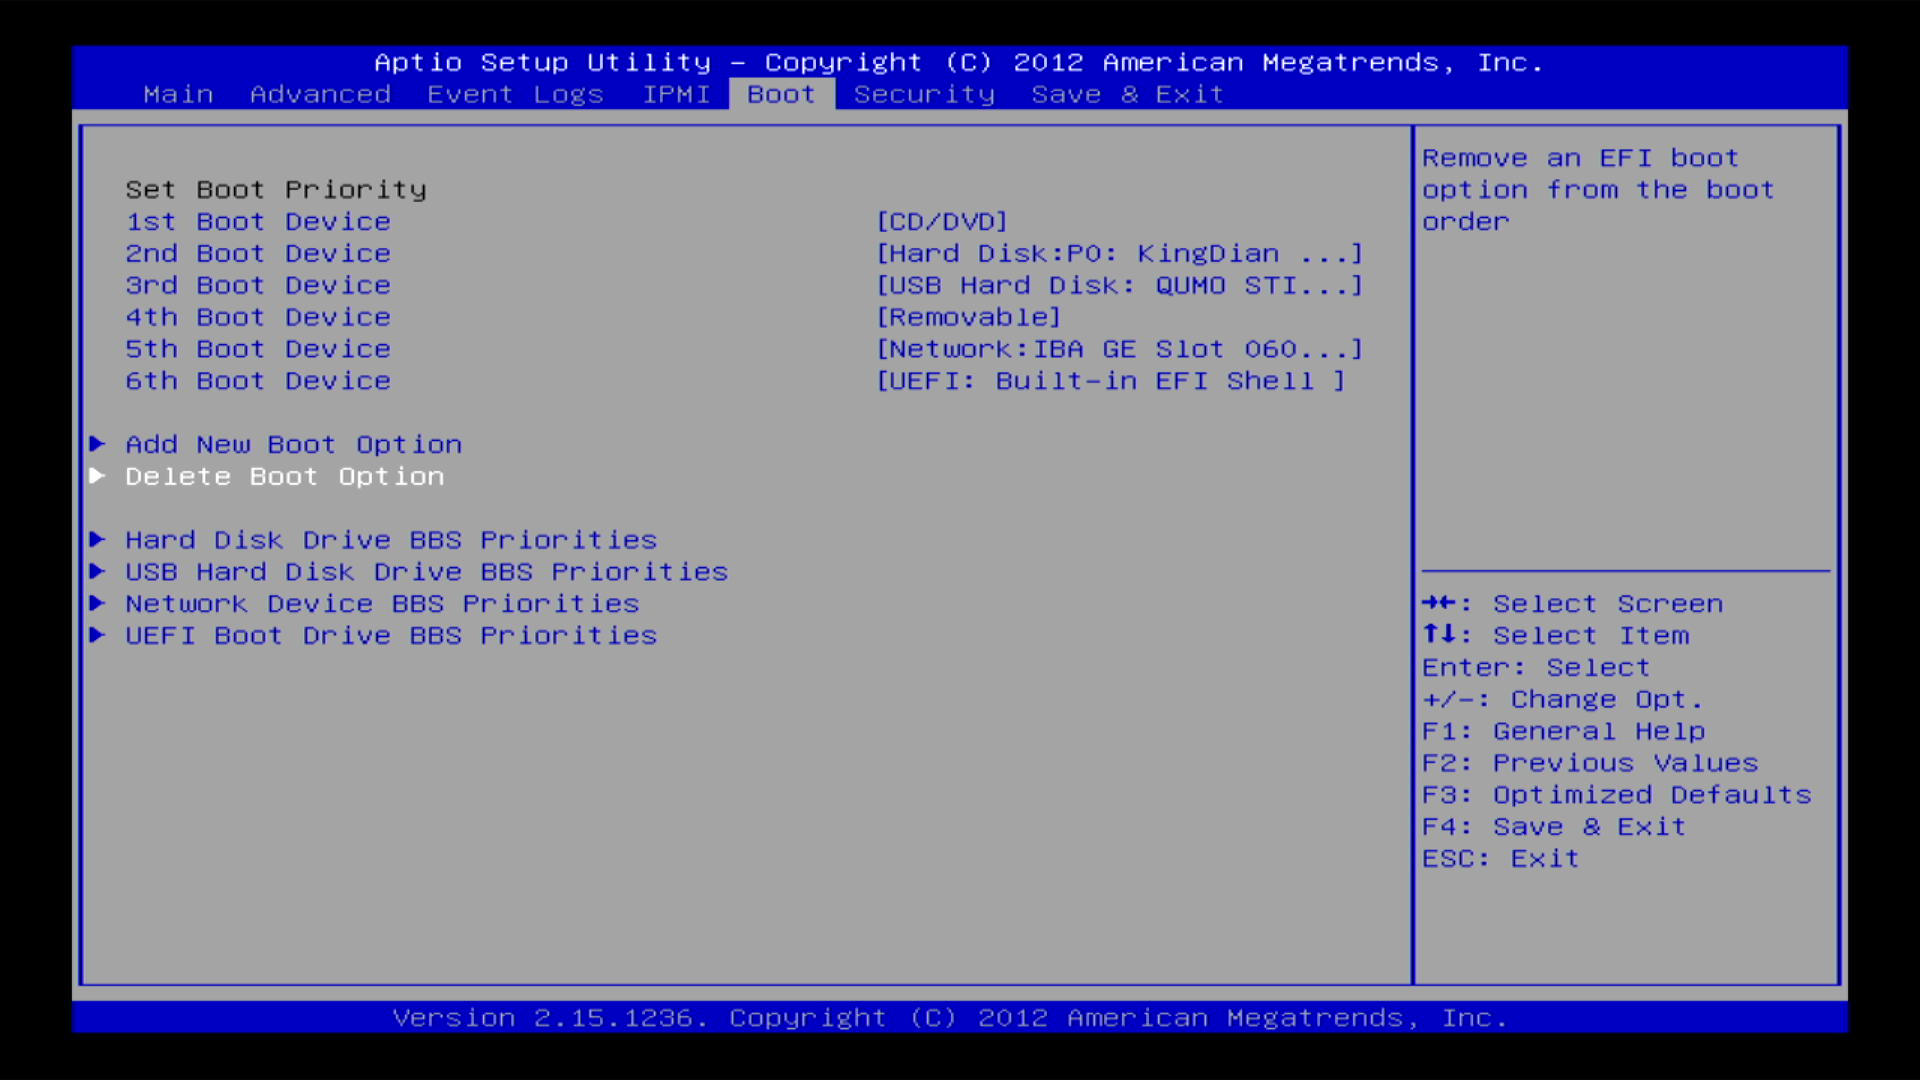
Task: Open 6th Boot Device UEFI Shell value
Action: [x=1110, y=382]
